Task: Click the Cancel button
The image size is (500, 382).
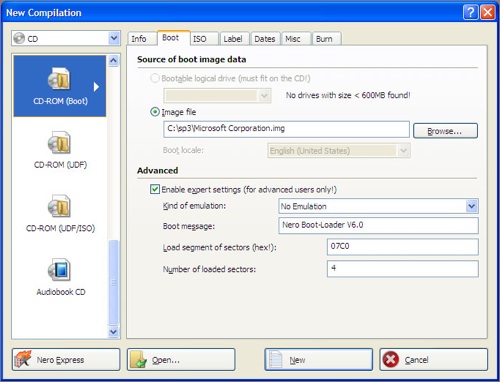Action: (x=434, y=360)
